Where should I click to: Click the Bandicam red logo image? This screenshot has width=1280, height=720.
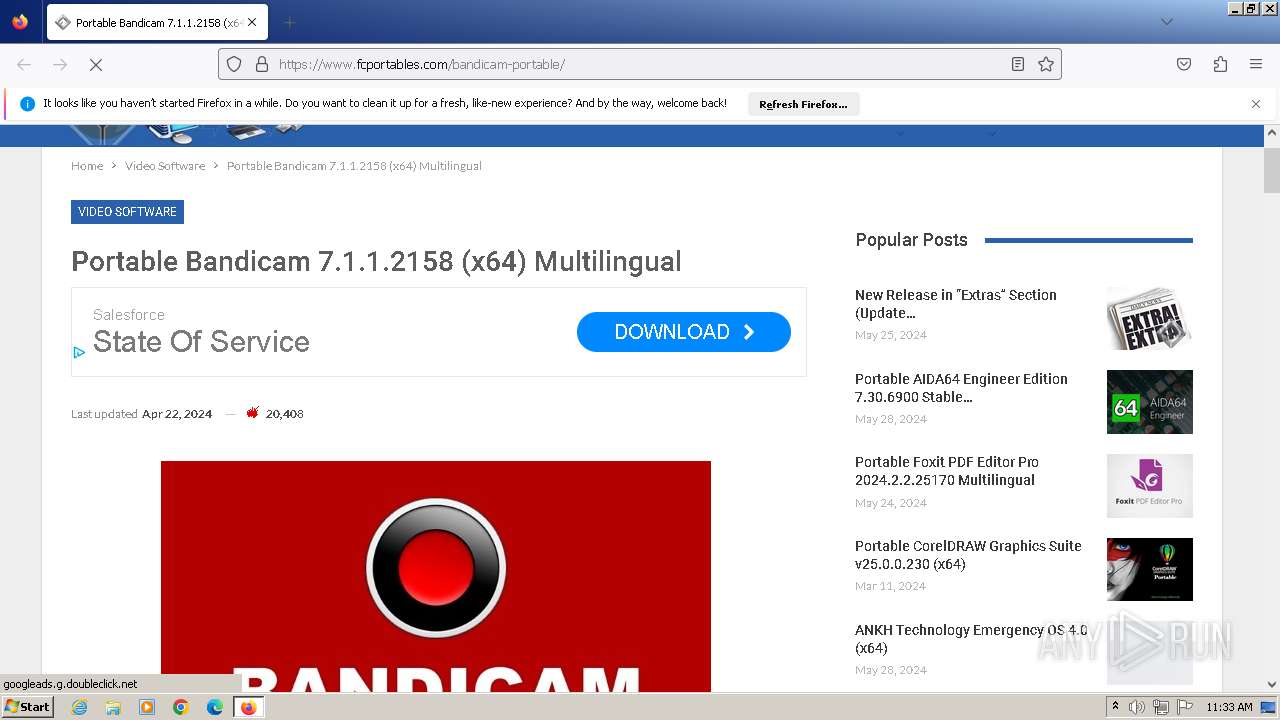tap(436, 576)
